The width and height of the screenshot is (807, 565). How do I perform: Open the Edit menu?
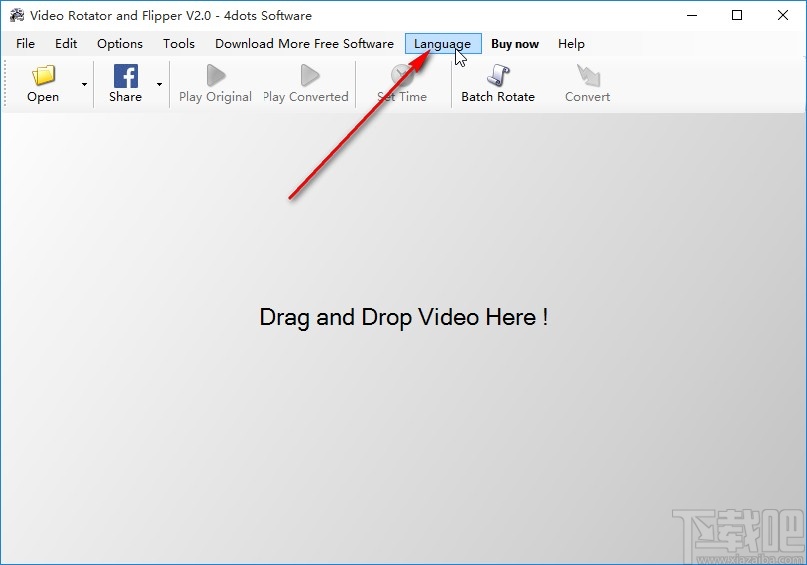pos(66,44)
